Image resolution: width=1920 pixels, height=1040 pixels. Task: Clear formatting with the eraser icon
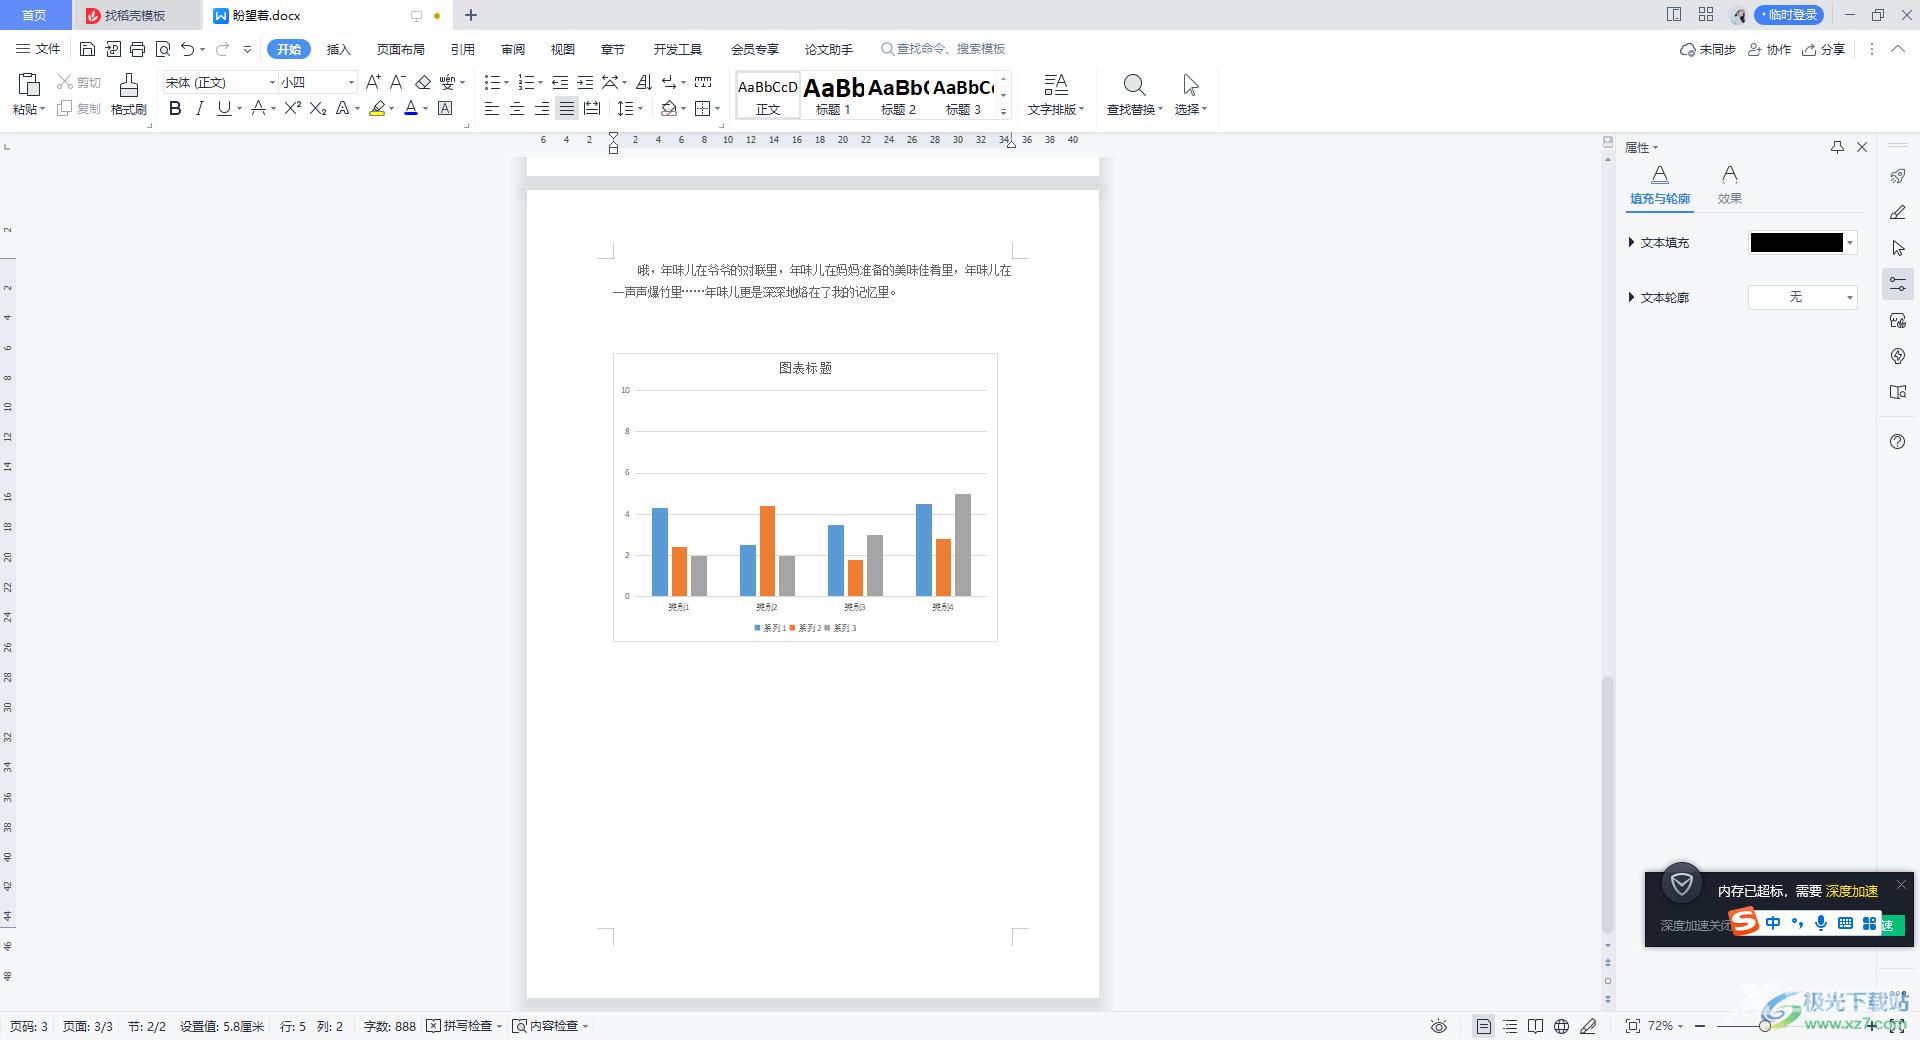click(x=423, y=82)
